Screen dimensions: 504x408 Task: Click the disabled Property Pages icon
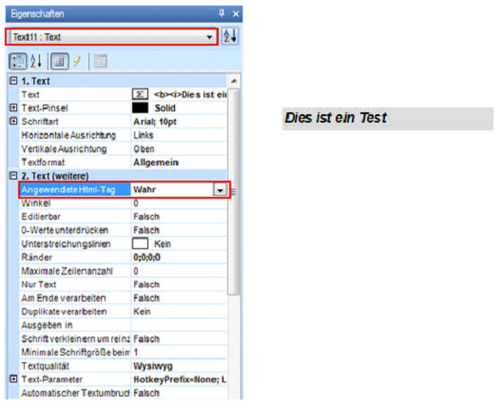click(x=100, y=61)
